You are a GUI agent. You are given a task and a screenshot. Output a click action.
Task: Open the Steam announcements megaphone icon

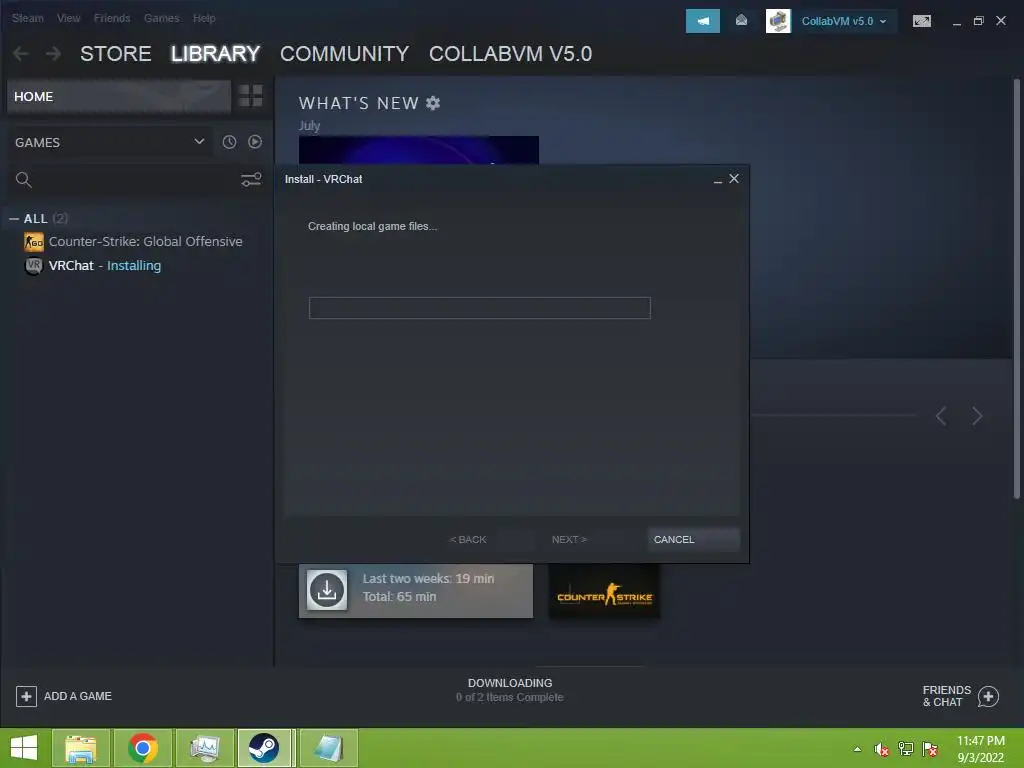click(703, 21)
